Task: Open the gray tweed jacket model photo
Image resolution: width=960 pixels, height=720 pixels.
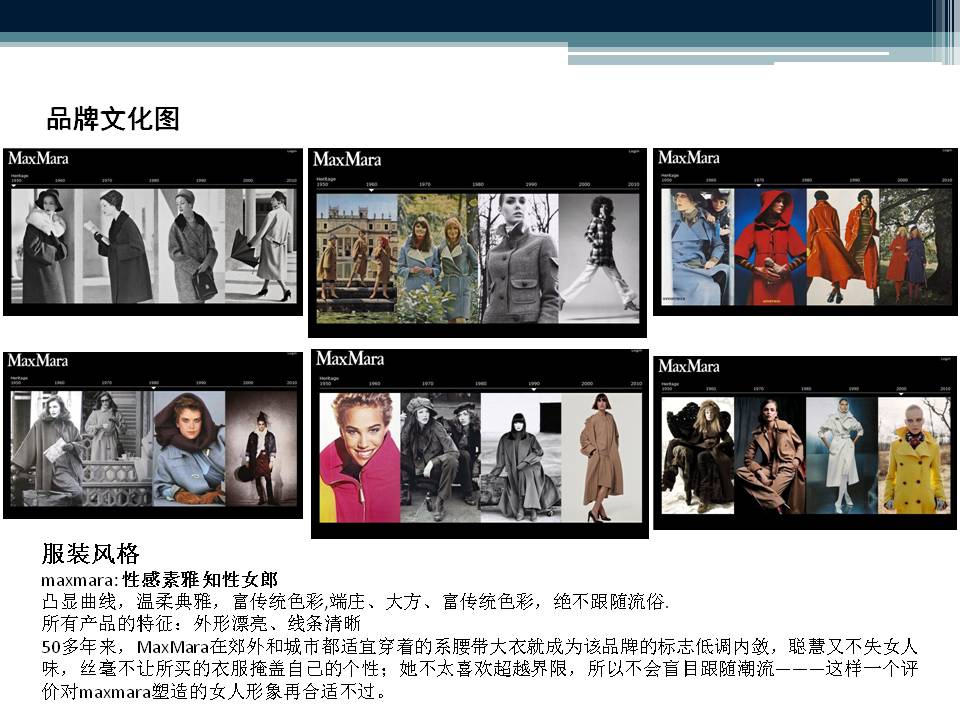Action: pos(519,259)
